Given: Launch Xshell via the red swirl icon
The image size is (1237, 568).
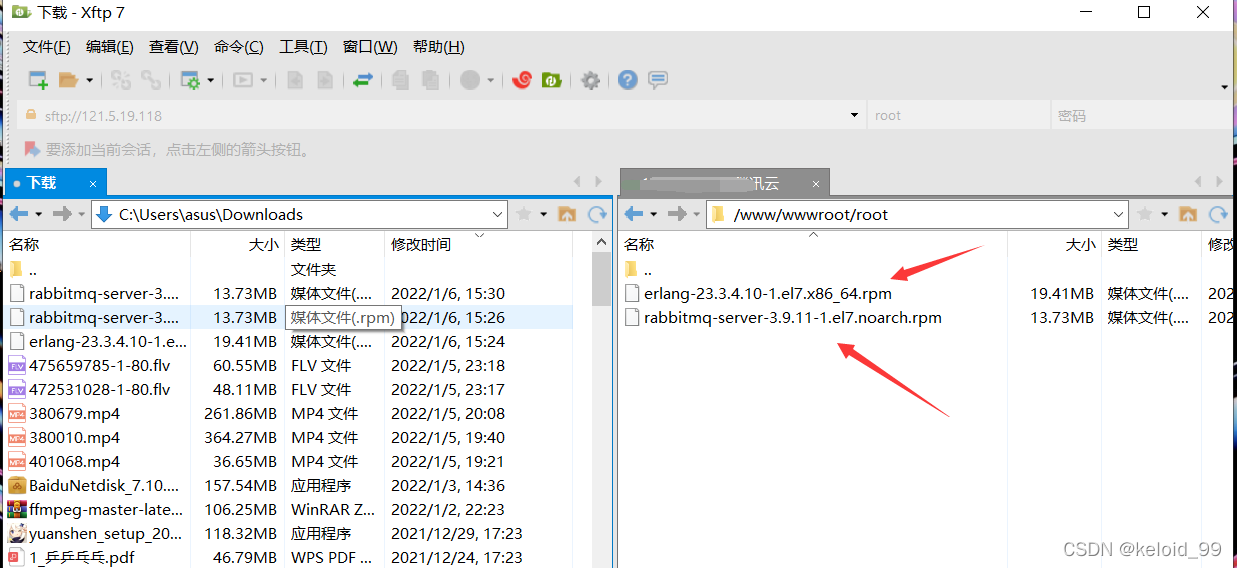Looking at the screenshot, I should 521,80.
